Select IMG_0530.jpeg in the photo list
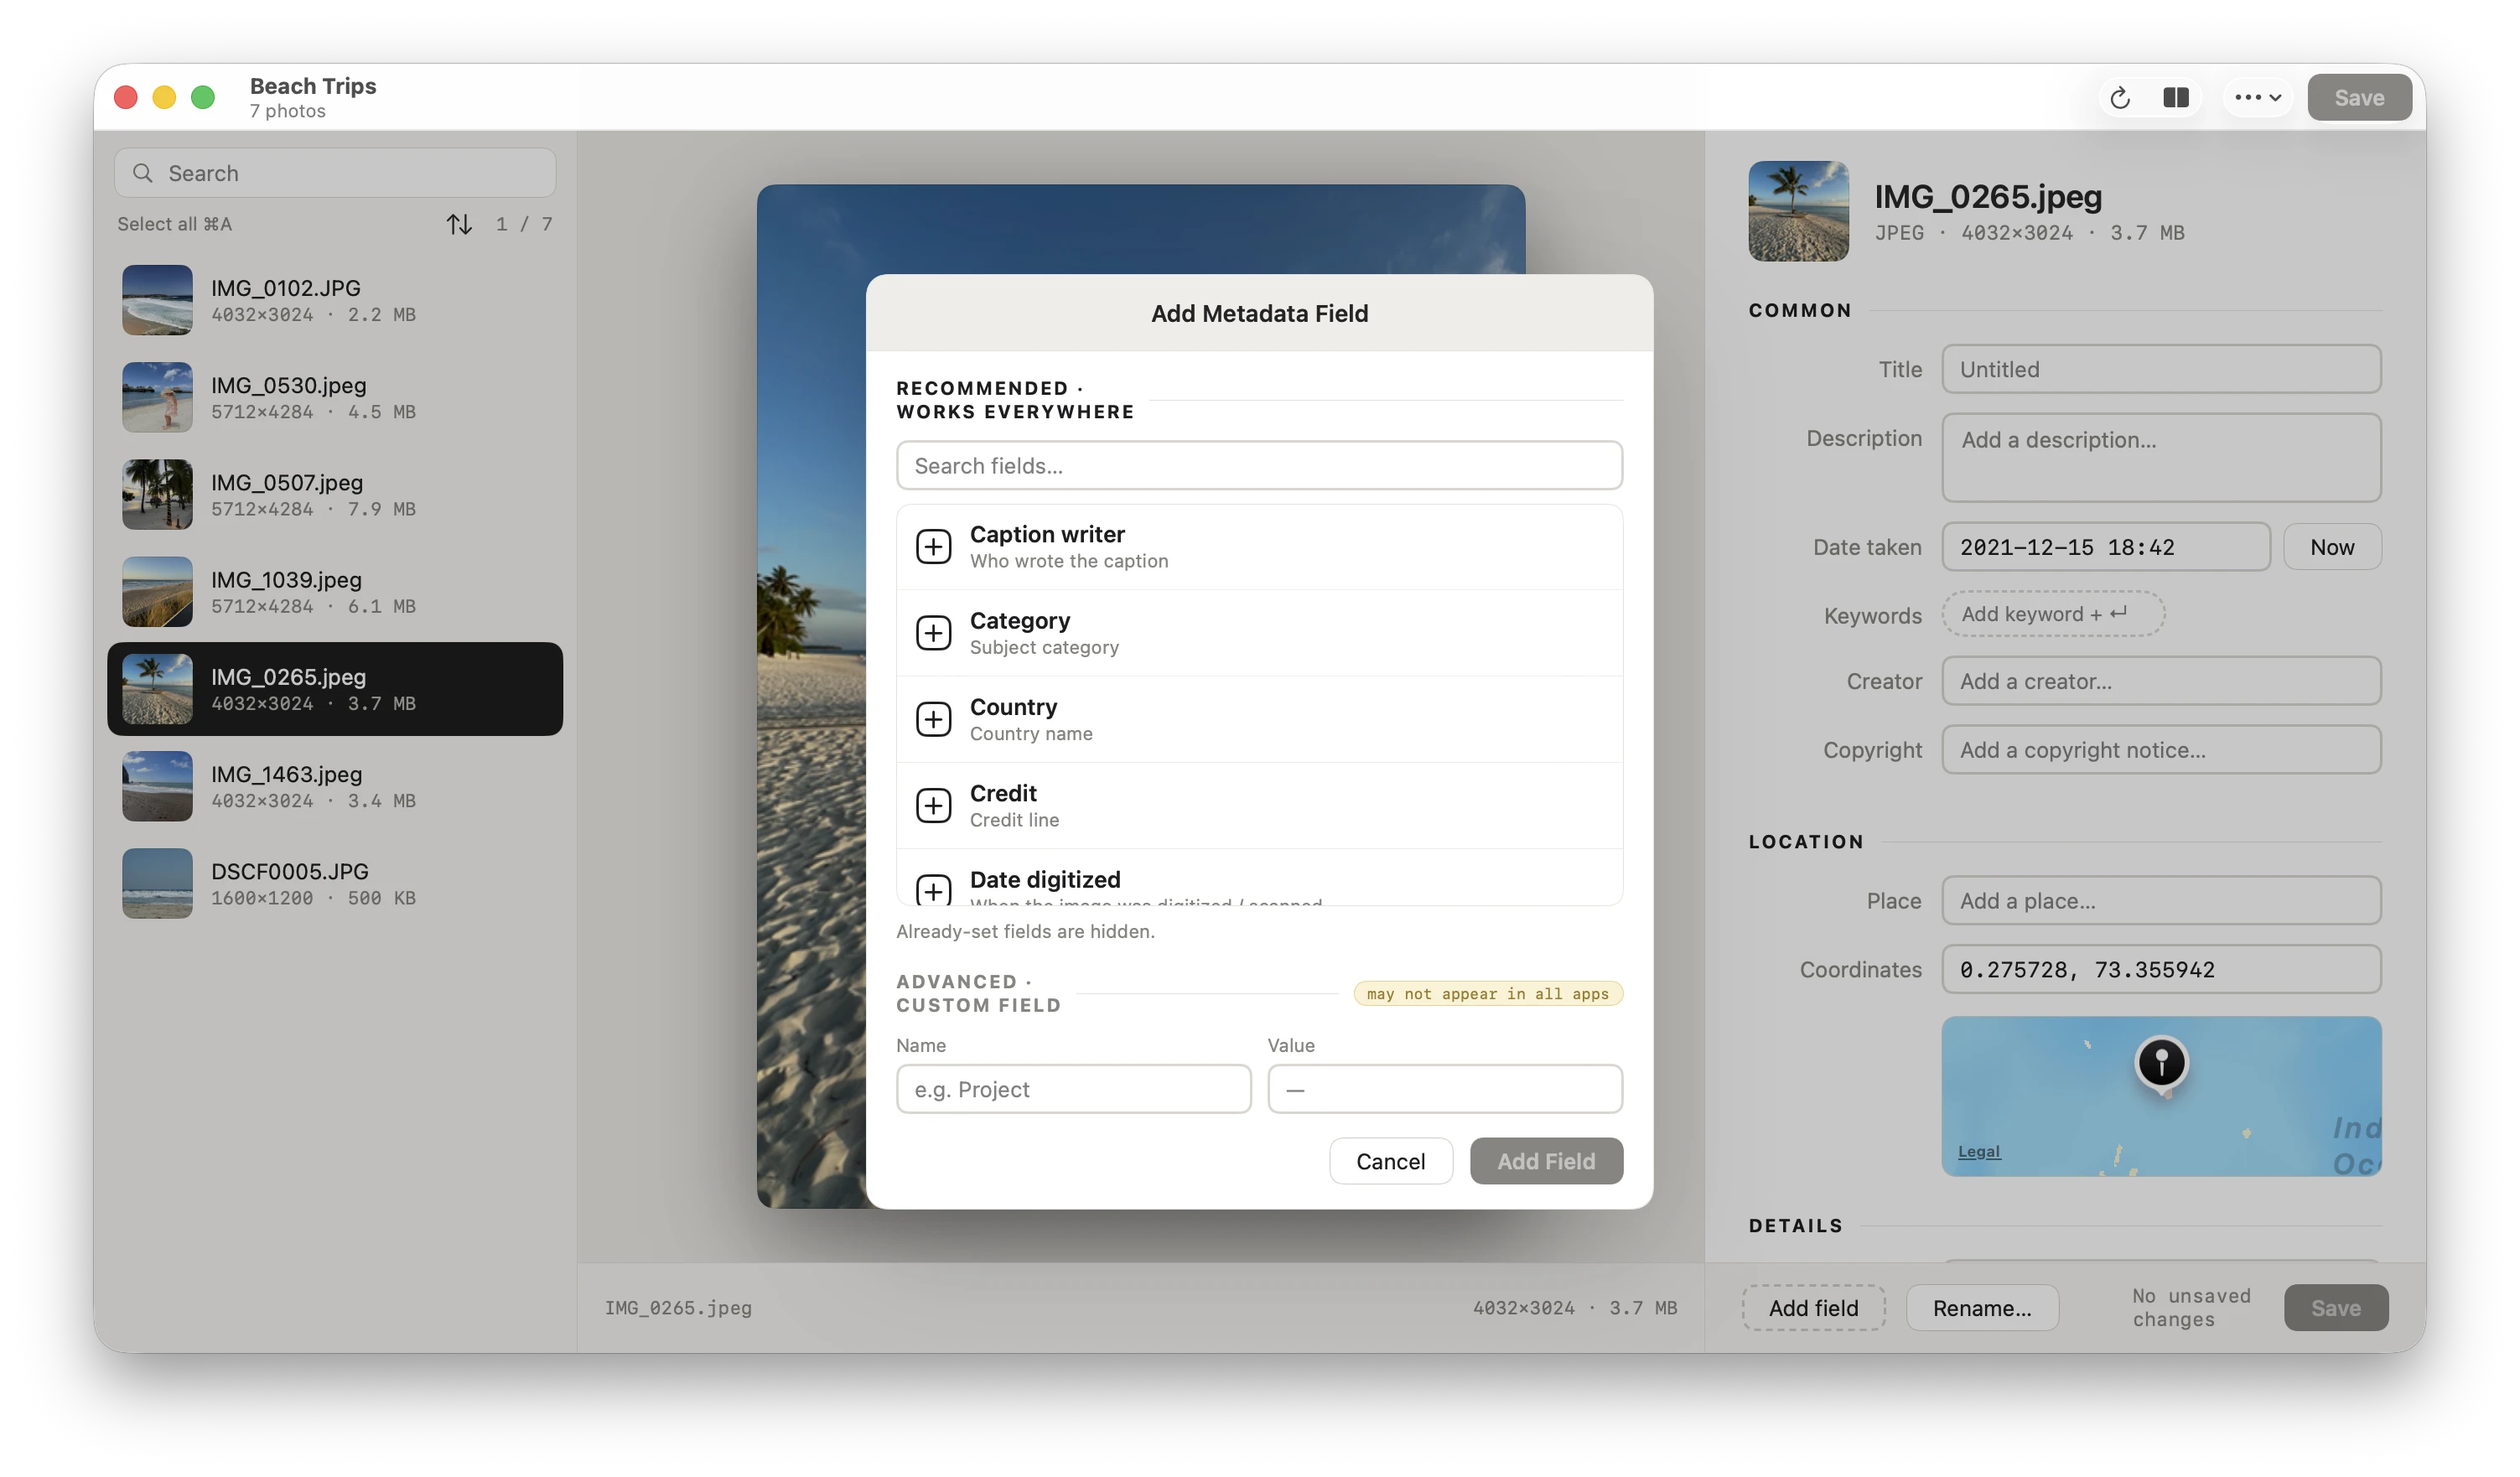 [x=335, y=397]
